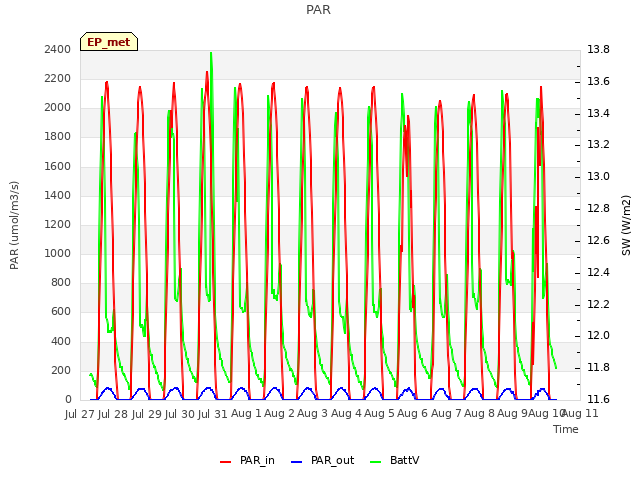Screen dimensions: 640x480
Task: Click the 13.6 right axis value
Action: 598,81
